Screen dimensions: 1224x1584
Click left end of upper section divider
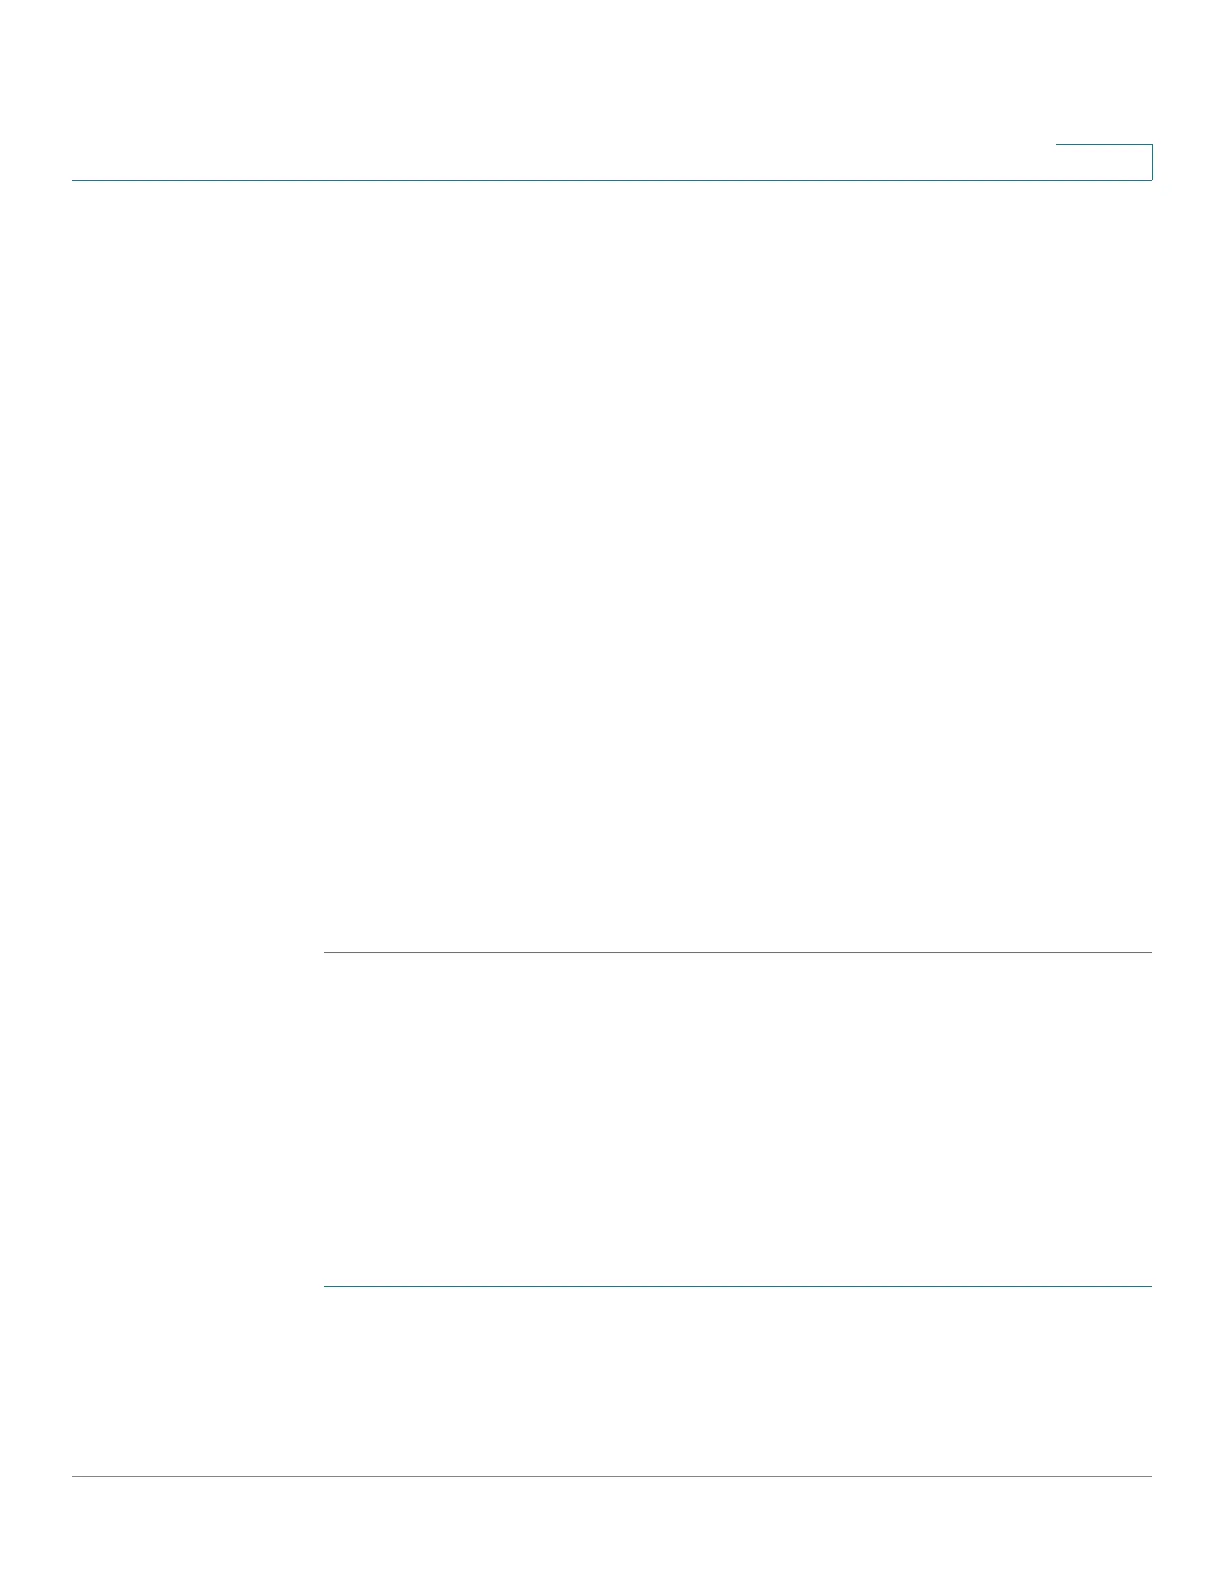[328, 953]
